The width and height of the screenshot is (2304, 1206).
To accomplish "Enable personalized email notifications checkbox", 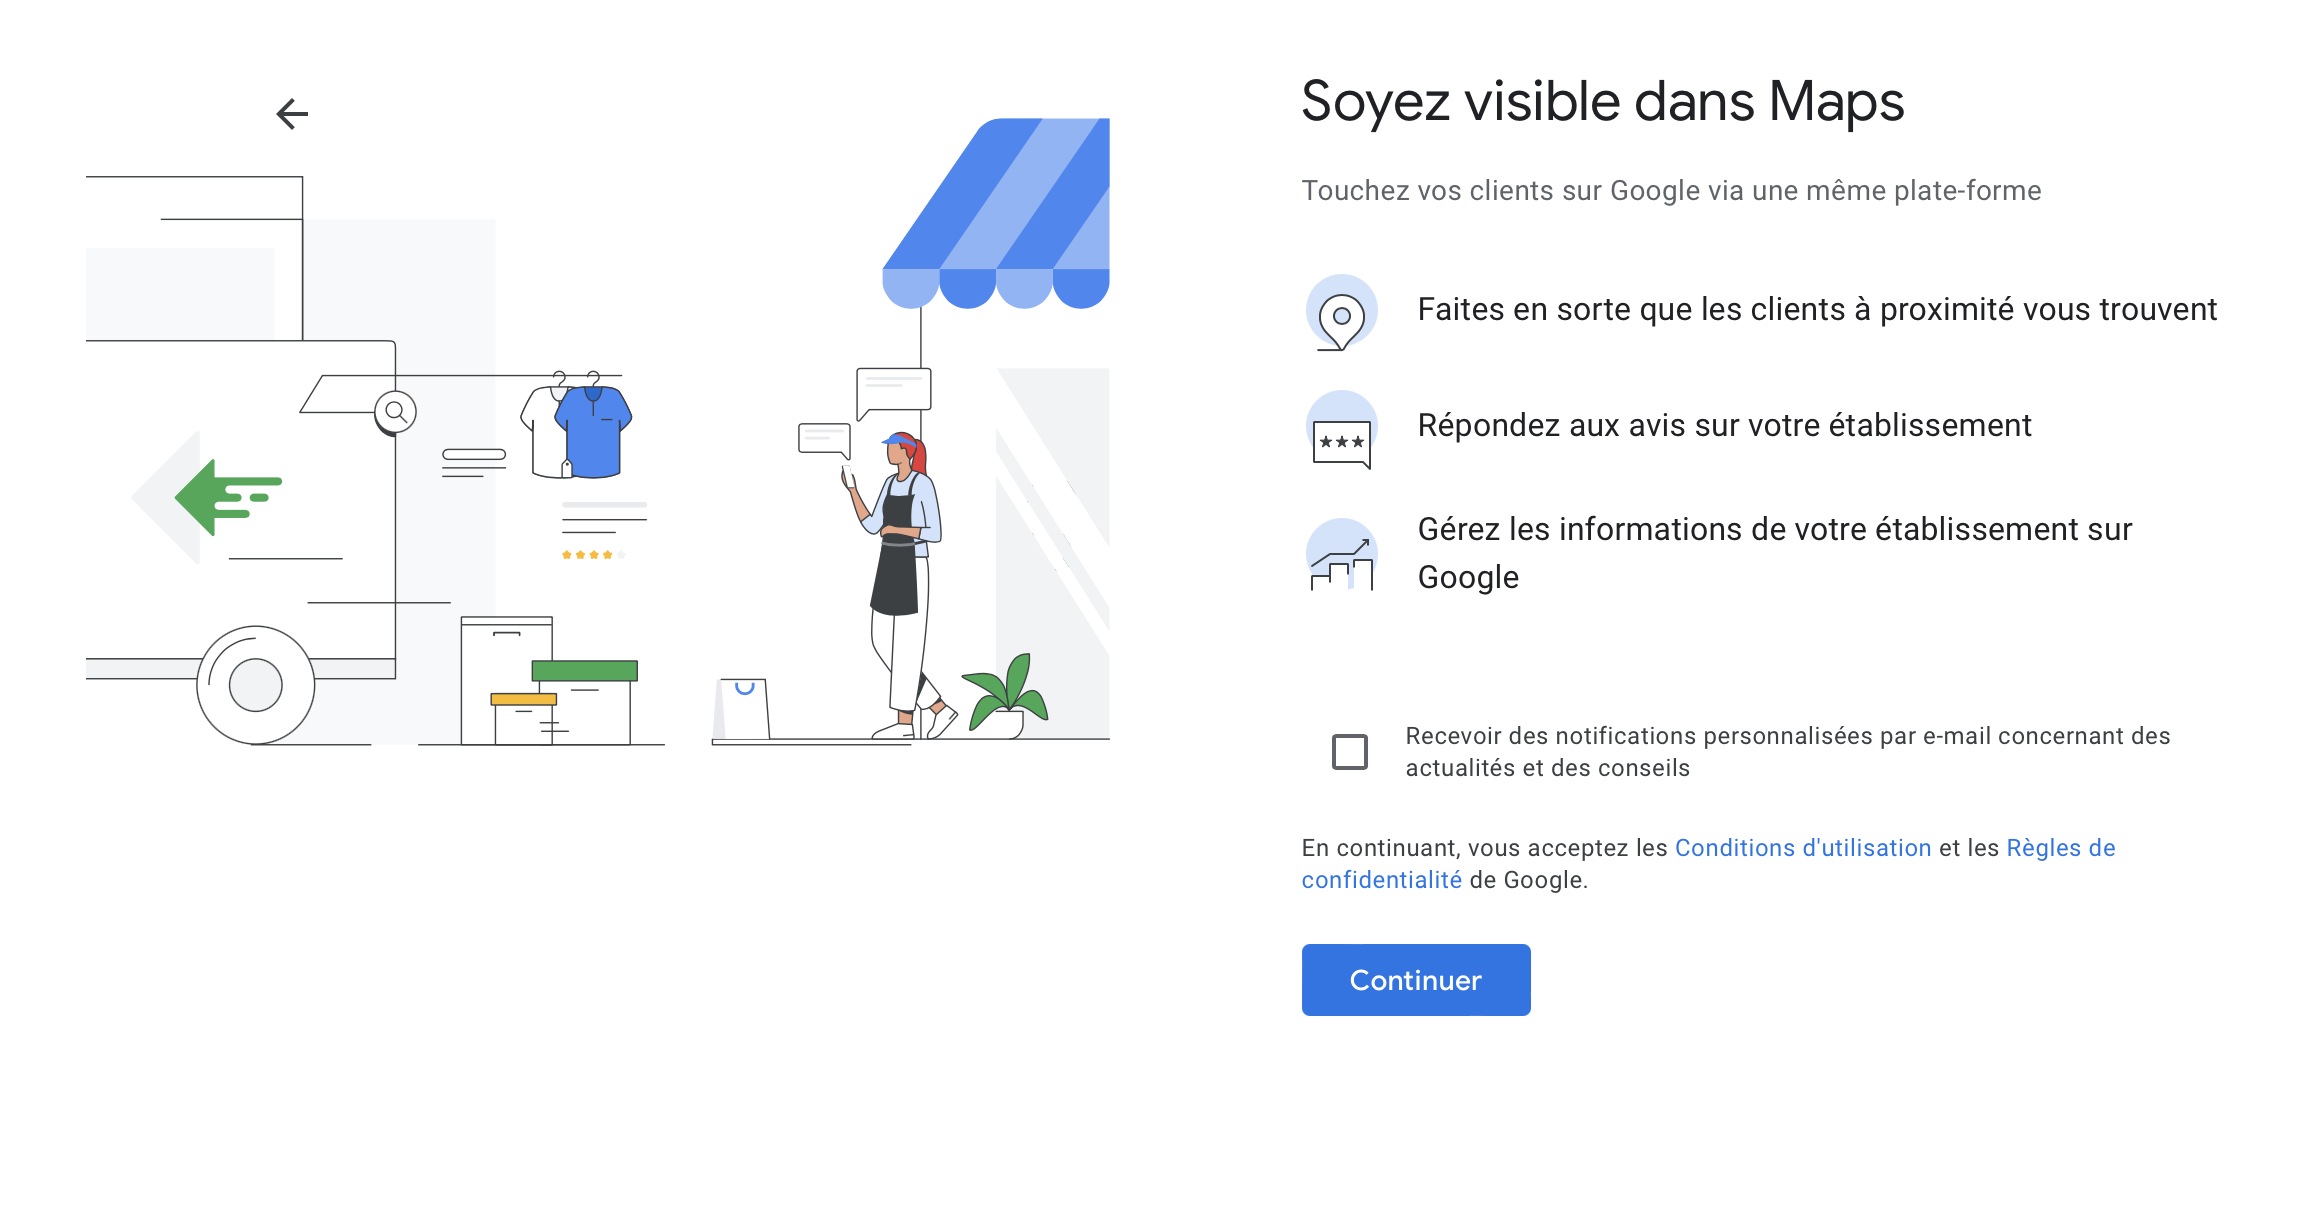I will tap(1349, 751).
